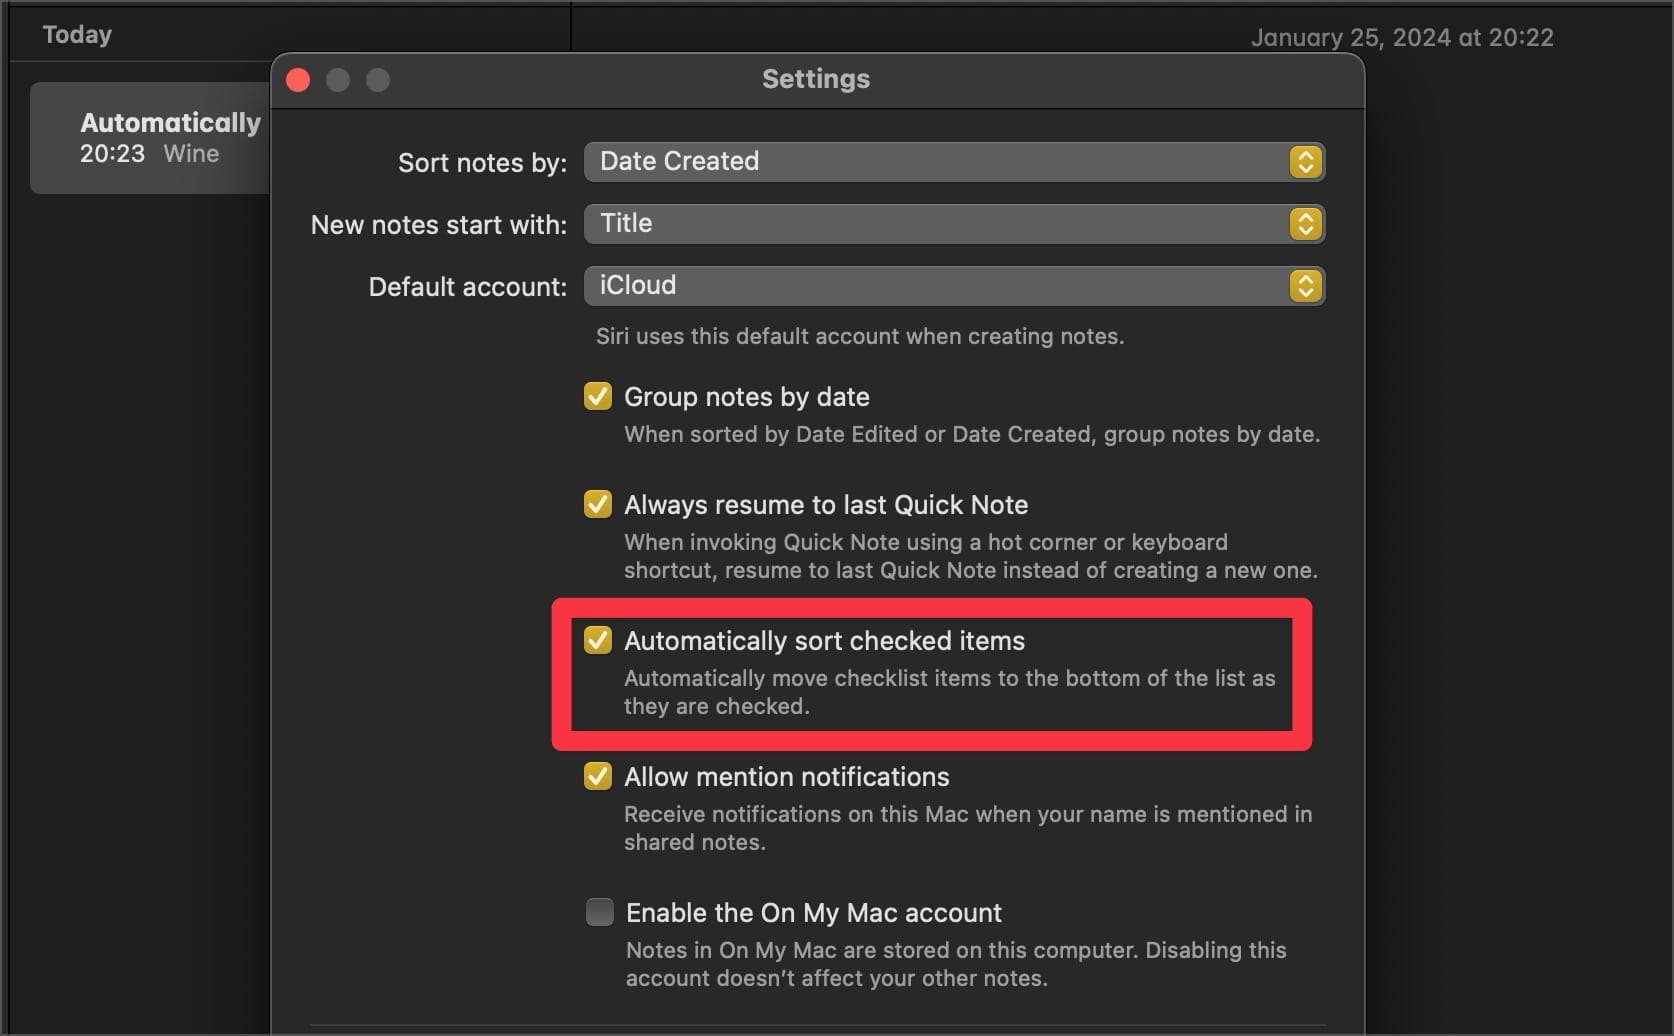Screen dimensions: 1674x1036
Task: Click the chevron stepper beside Title
Action: click(x=1304, y=224)
